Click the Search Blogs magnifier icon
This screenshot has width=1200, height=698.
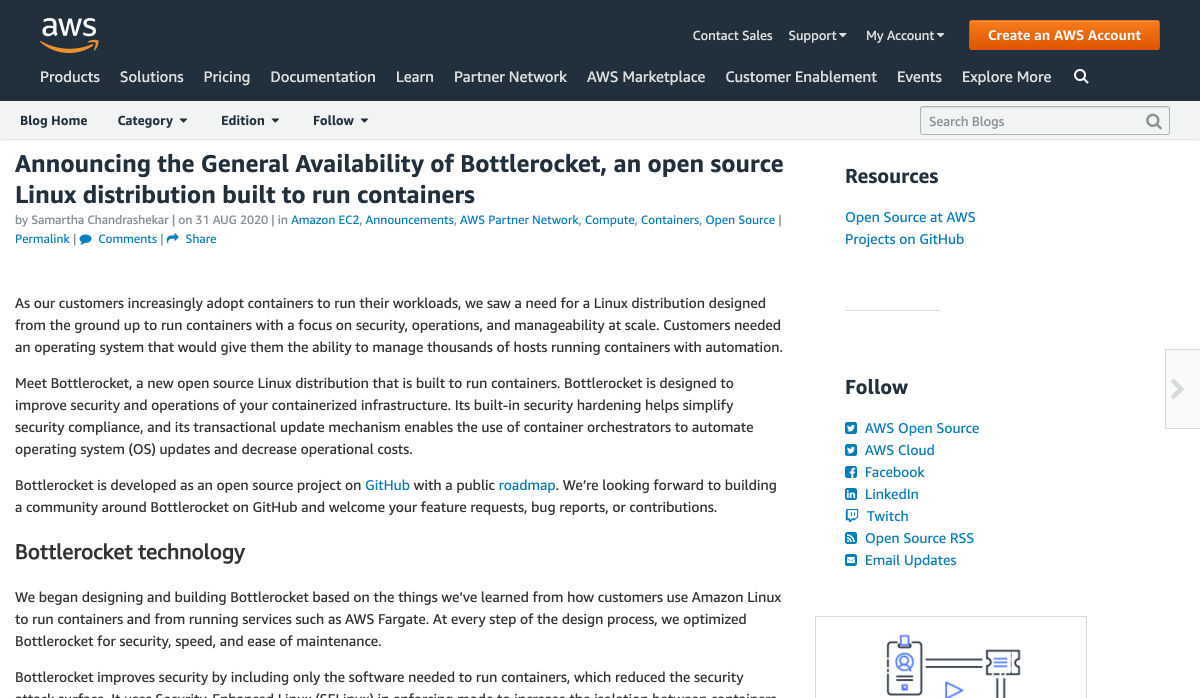pos(1154,121)
